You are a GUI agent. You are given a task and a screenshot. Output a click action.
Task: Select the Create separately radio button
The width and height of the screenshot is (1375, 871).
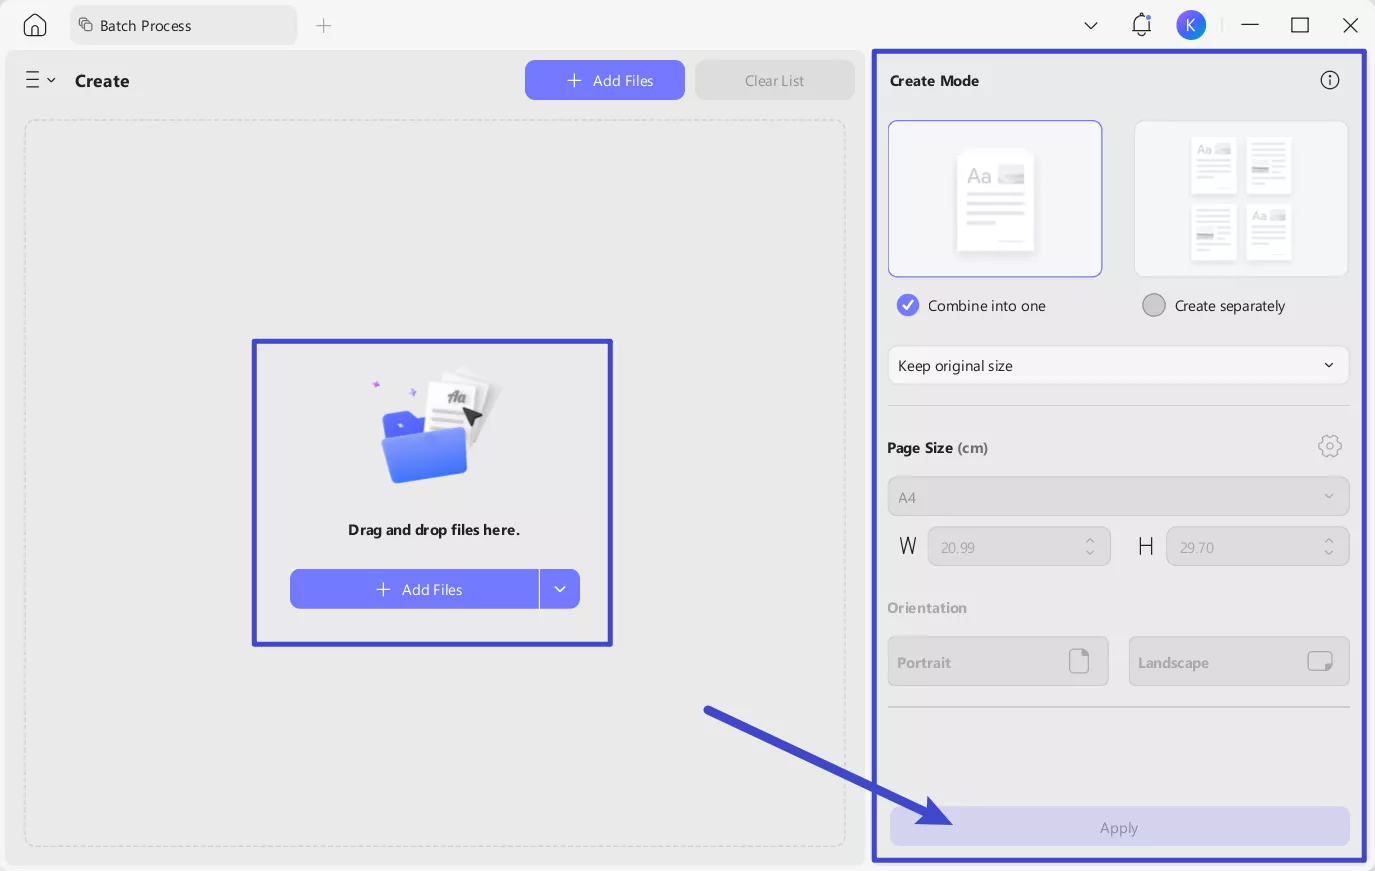coord(1154,305)
